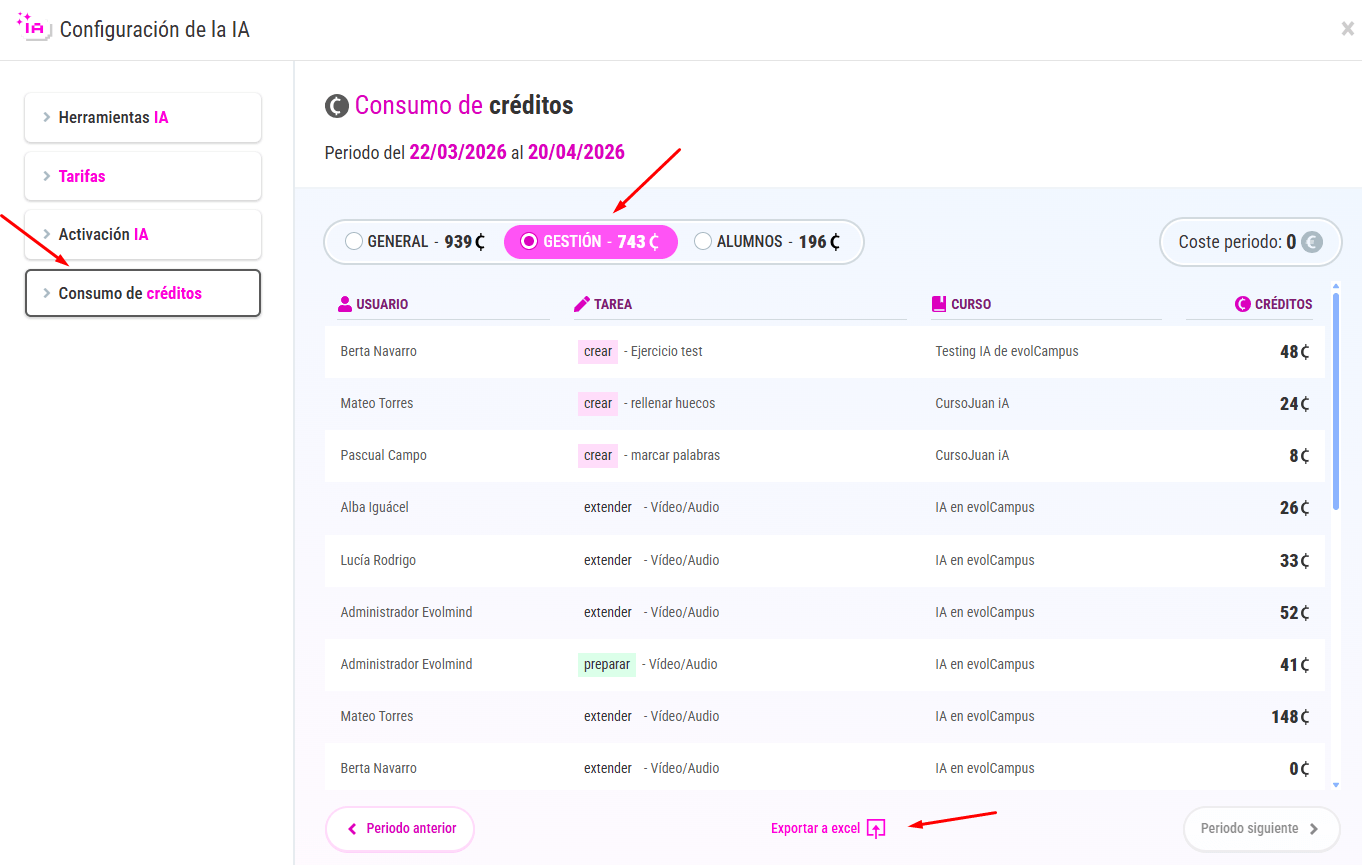The width and height of the screenshot is (1362, 865).
Task: Expand the Activación IA chevron
Action: [x=47, y=234]
